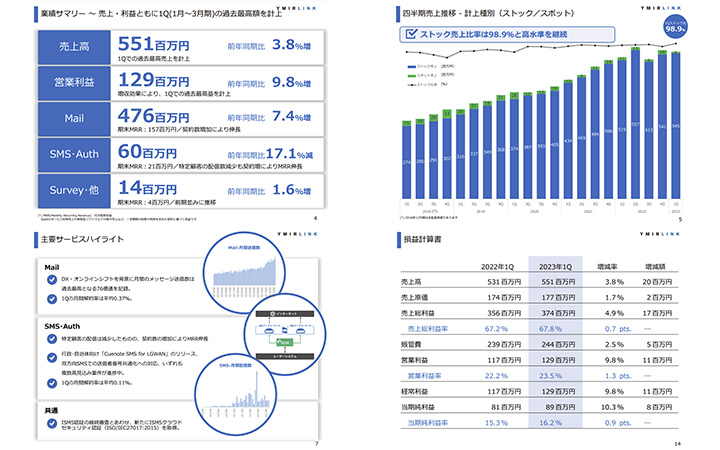Click the 主要サービスハイライト slide title
This screenshot has width=720, height=450.
[82, 239]
